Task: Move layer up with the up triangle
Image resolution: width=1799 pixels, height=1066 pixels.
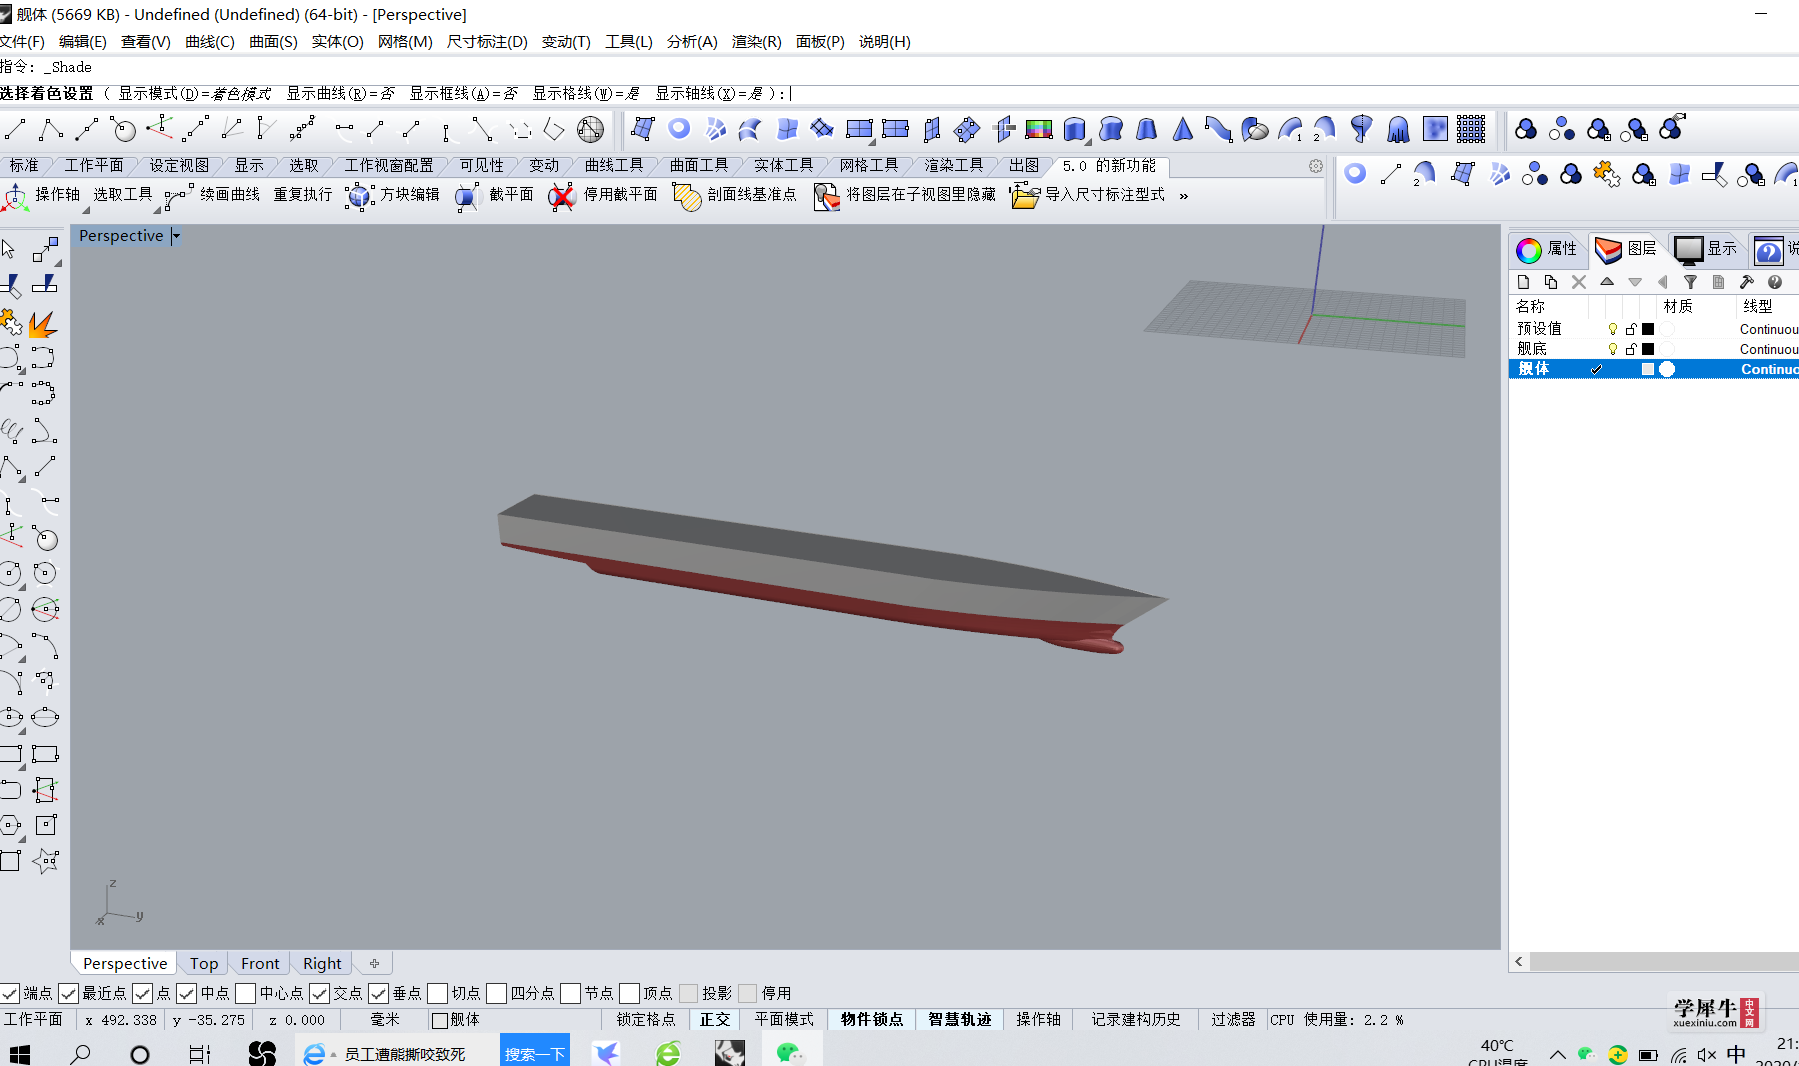Action: [x=1607, y=282]
